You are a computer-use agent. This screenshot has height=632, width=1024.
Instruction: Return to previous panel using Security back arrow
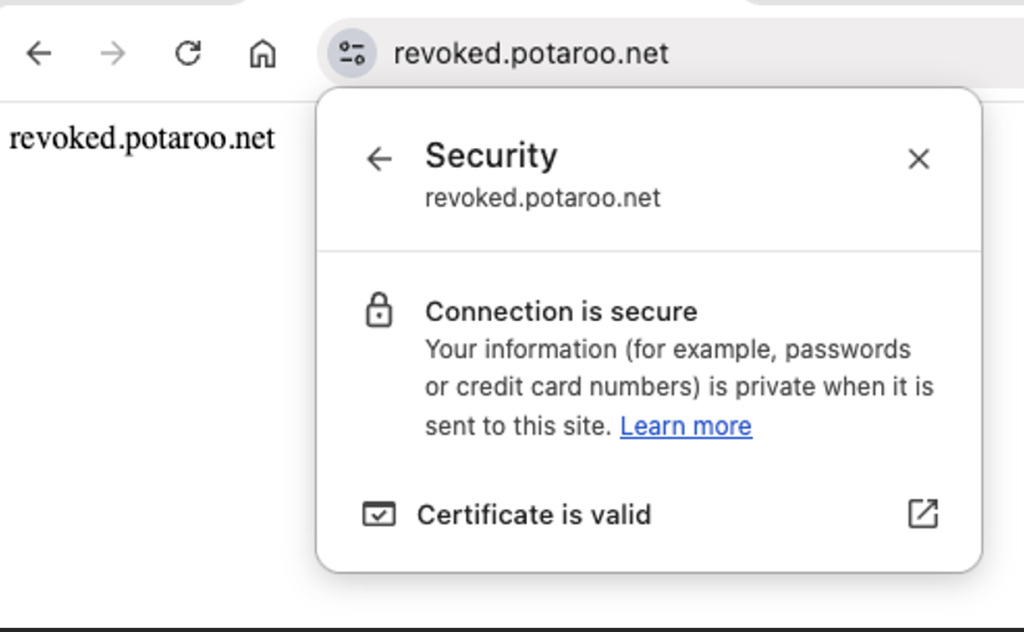[378, 159]
